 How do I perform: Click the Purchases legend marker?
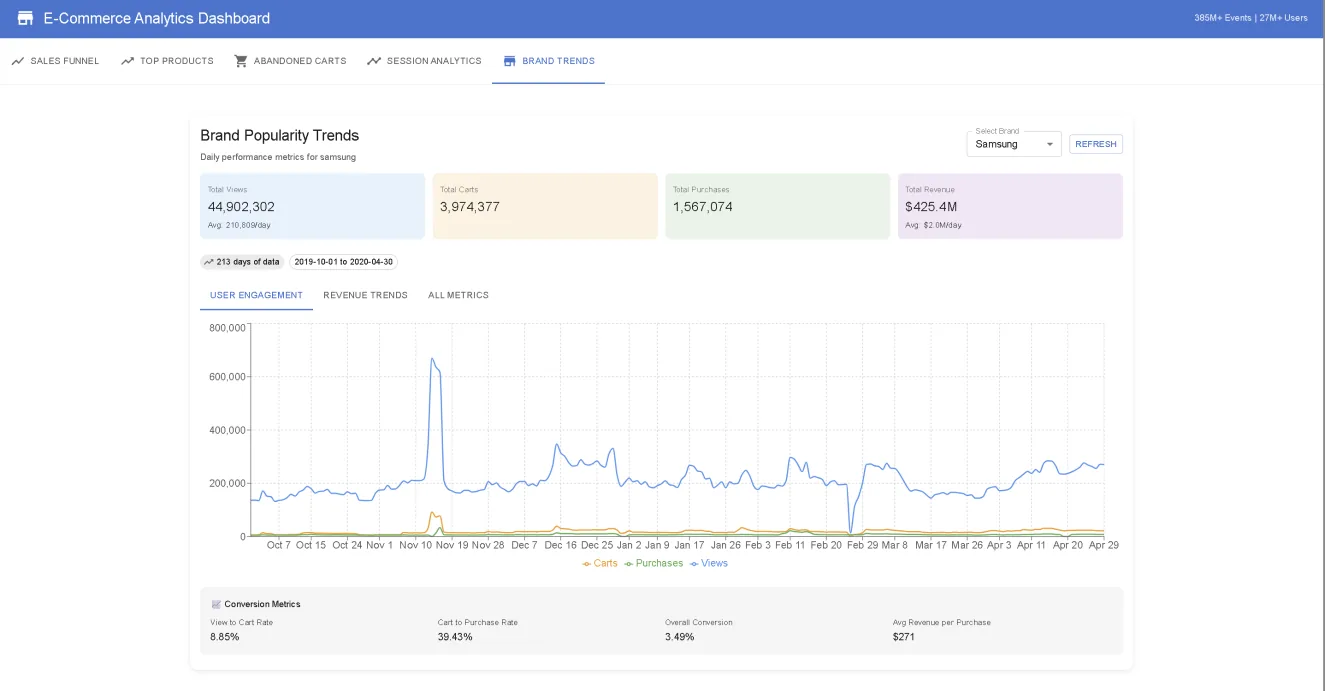[629, 564]
